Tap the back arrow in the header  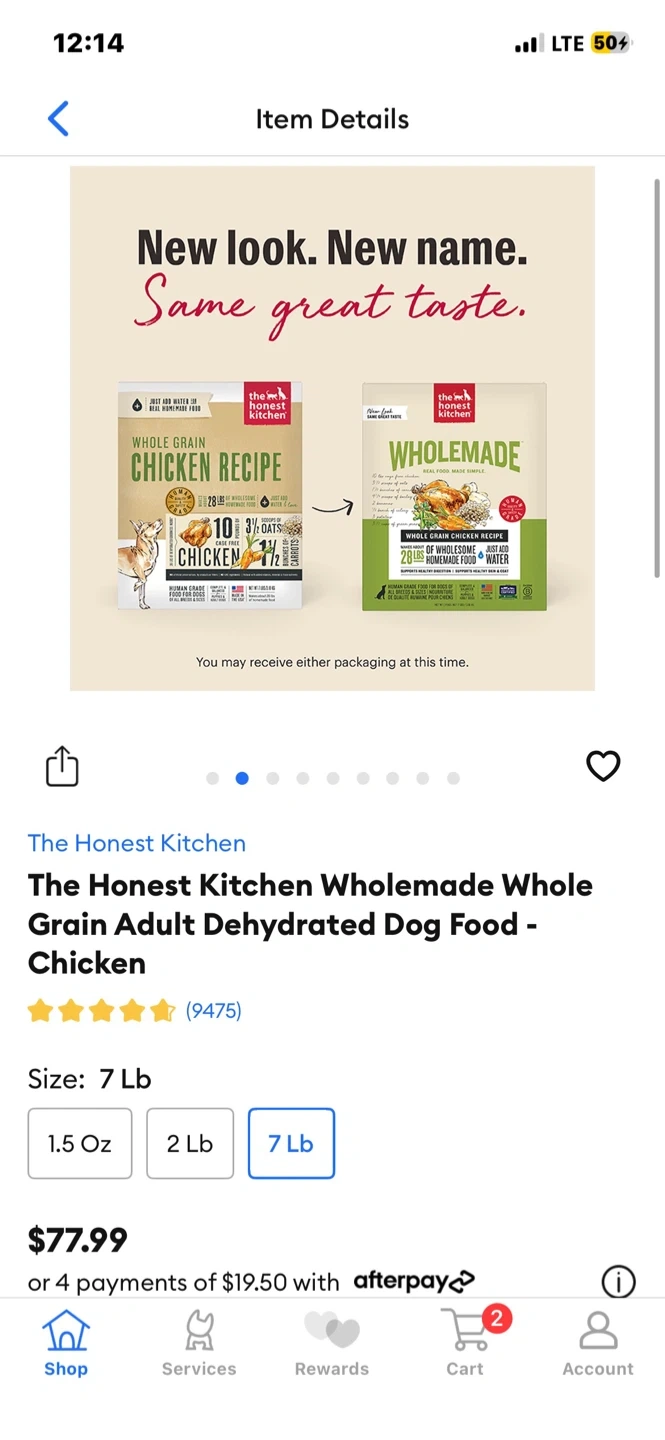58,119
